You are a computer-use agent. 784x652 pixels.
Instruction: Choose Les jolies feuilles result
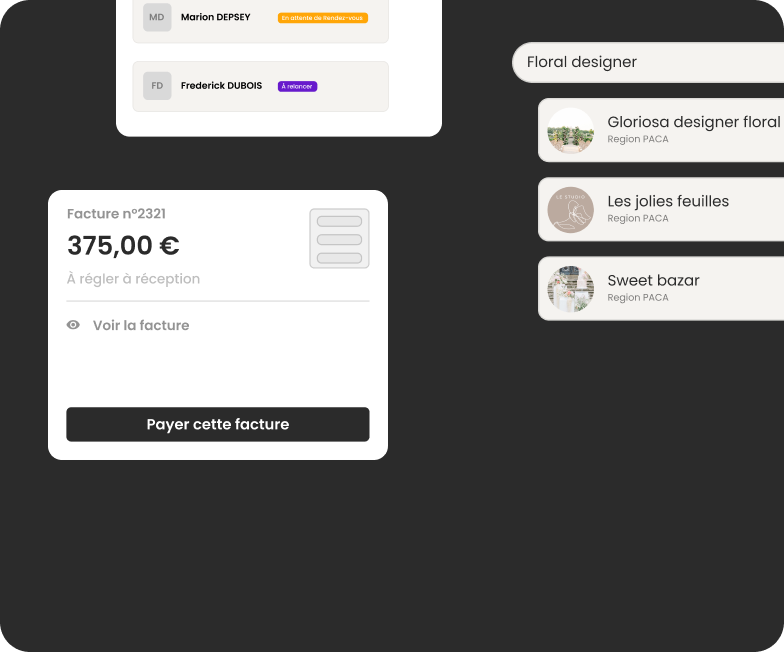click(661, 210)
